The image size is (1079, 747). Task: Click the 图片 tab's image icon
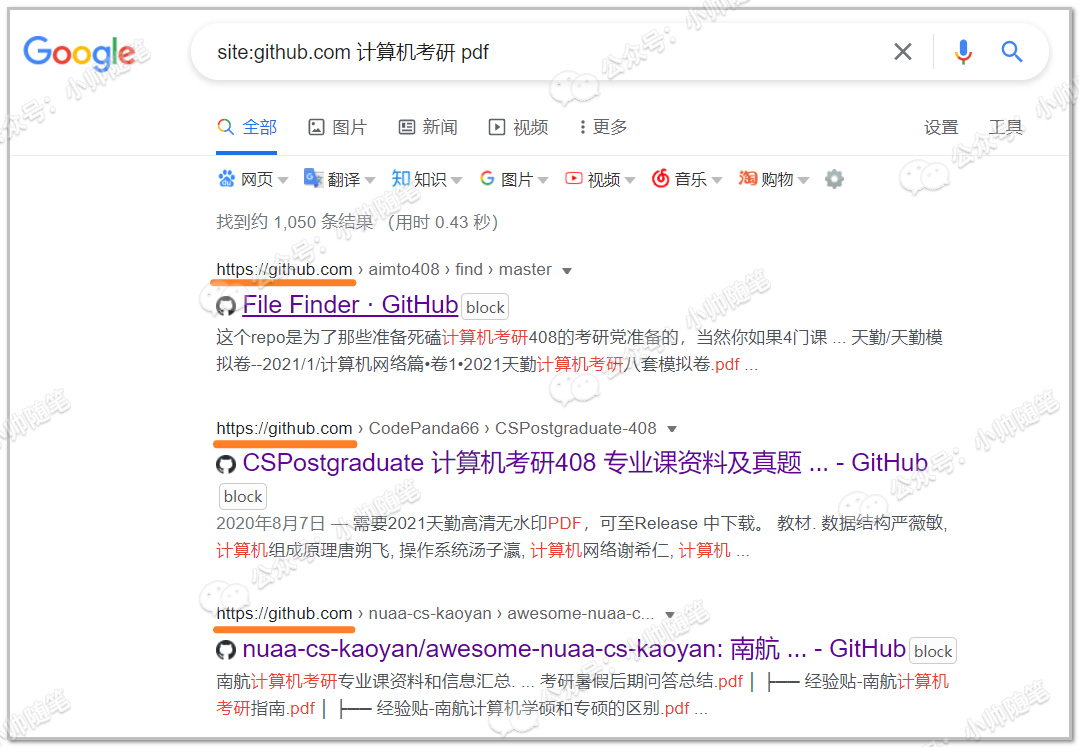pyautogui.click(x=316, y=127)
